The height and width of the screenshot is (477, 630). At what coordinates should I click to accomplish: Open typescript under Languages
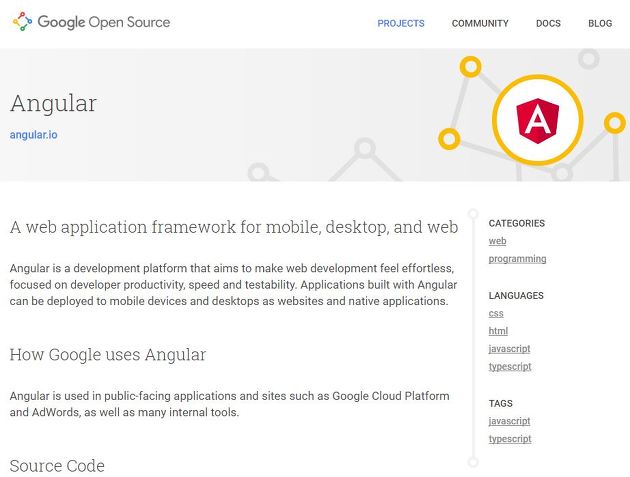click(x=510, y=366)
